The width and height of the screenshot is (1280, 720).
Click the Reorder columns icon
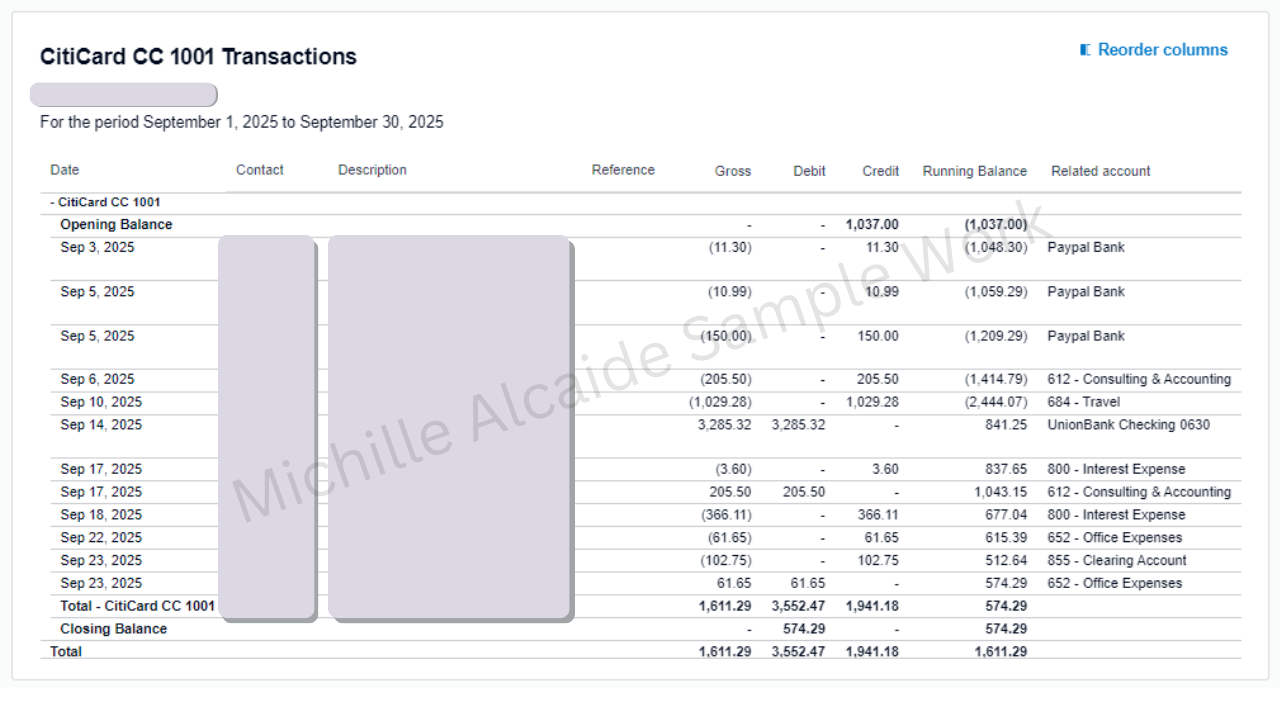tap(1085, 50)
